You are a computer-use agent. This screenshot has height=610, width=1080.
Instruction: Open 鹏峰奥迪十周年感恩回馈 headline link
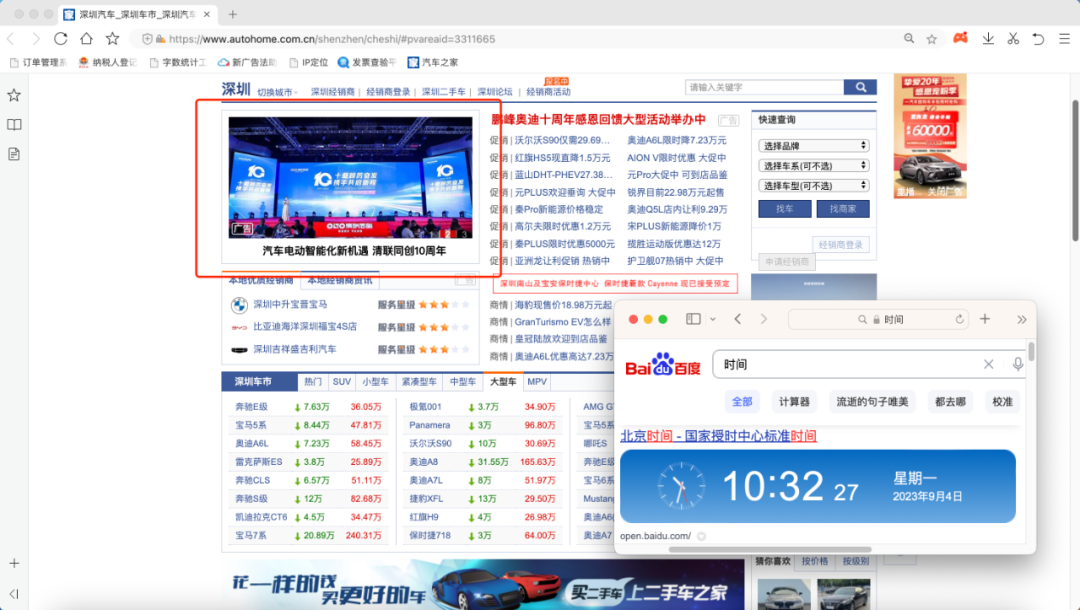(x=598, y=119)
